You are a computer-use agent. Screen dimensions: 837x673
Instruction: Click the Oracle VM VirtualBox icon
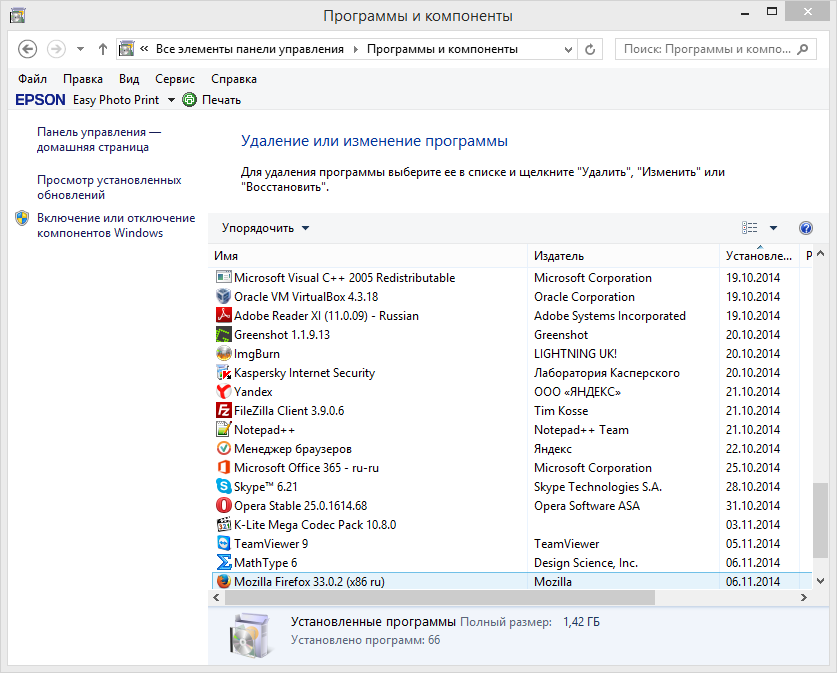pos(224,297)
